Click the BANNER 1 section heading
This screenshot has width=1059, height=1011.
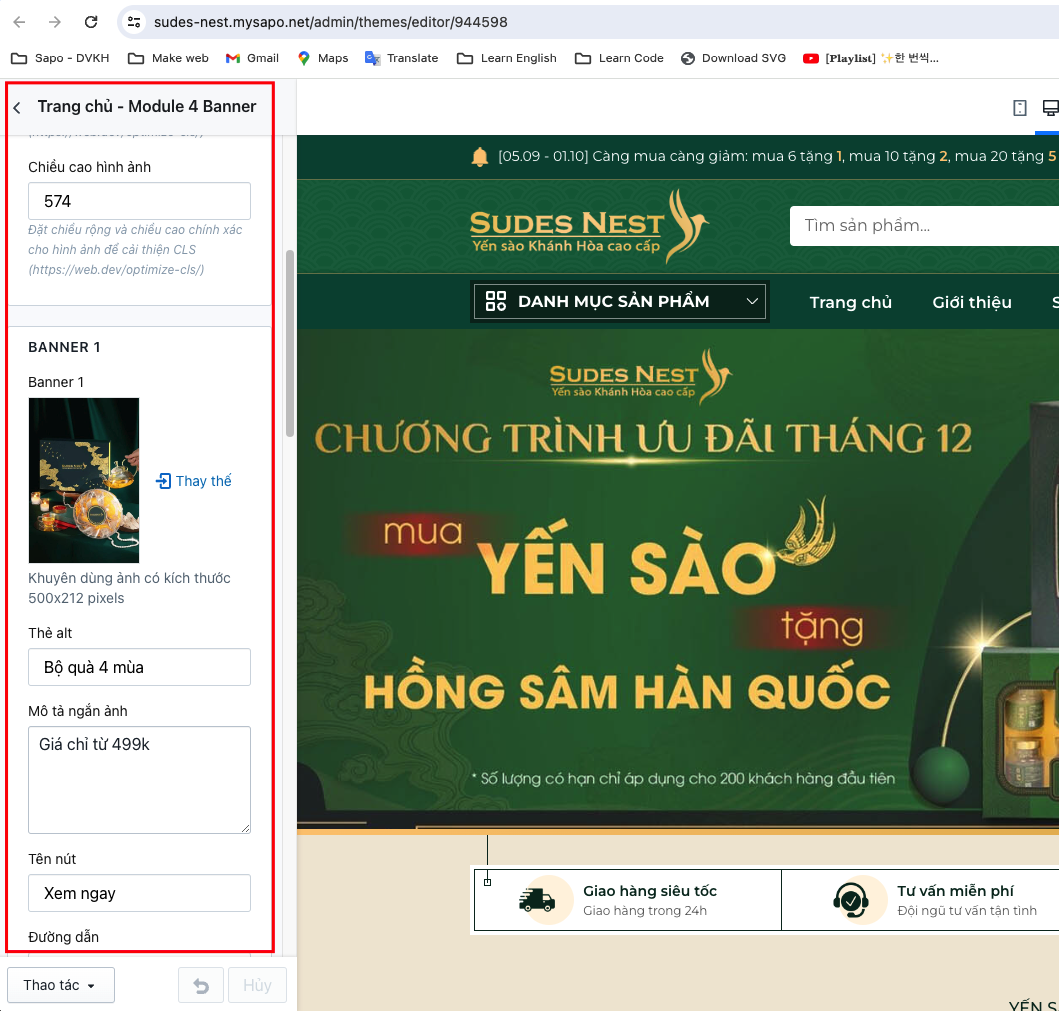coord(64,347)
